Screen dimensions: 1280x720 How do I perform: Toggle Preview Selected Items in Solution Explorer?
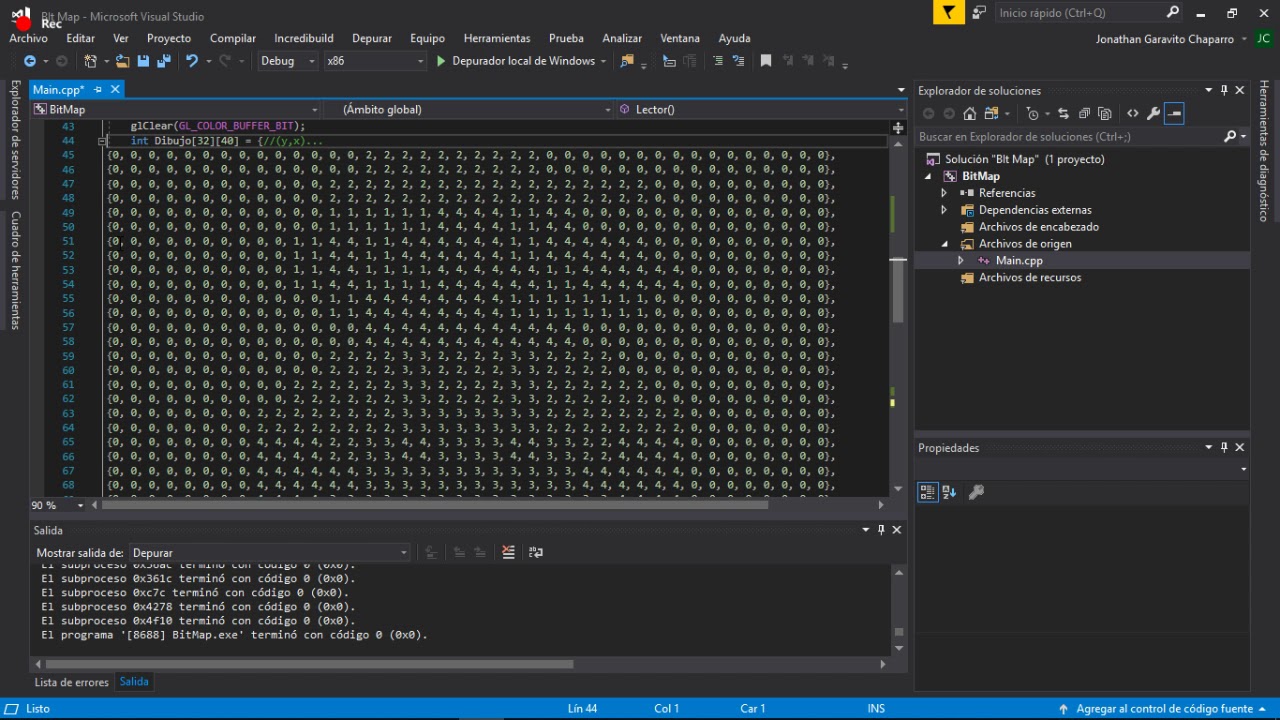[x=1175, y=114]
